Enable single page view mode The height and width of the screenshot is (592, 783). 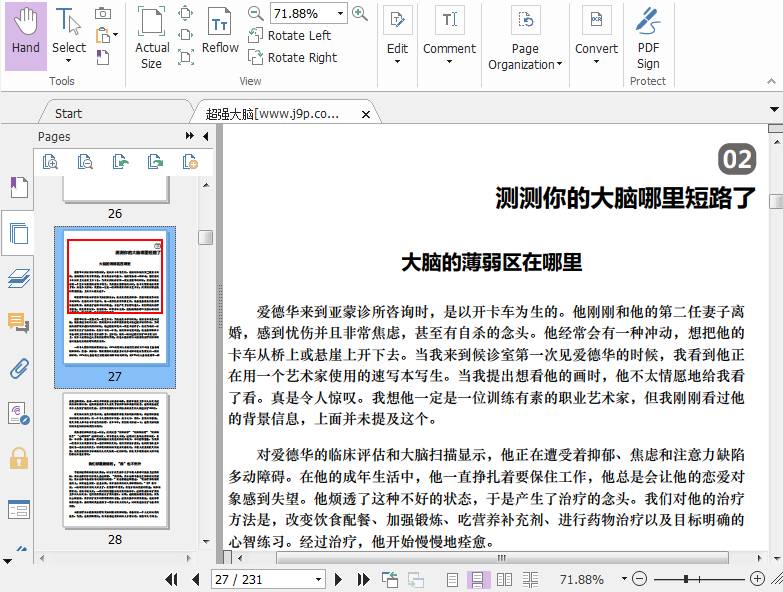pos(453,579)
